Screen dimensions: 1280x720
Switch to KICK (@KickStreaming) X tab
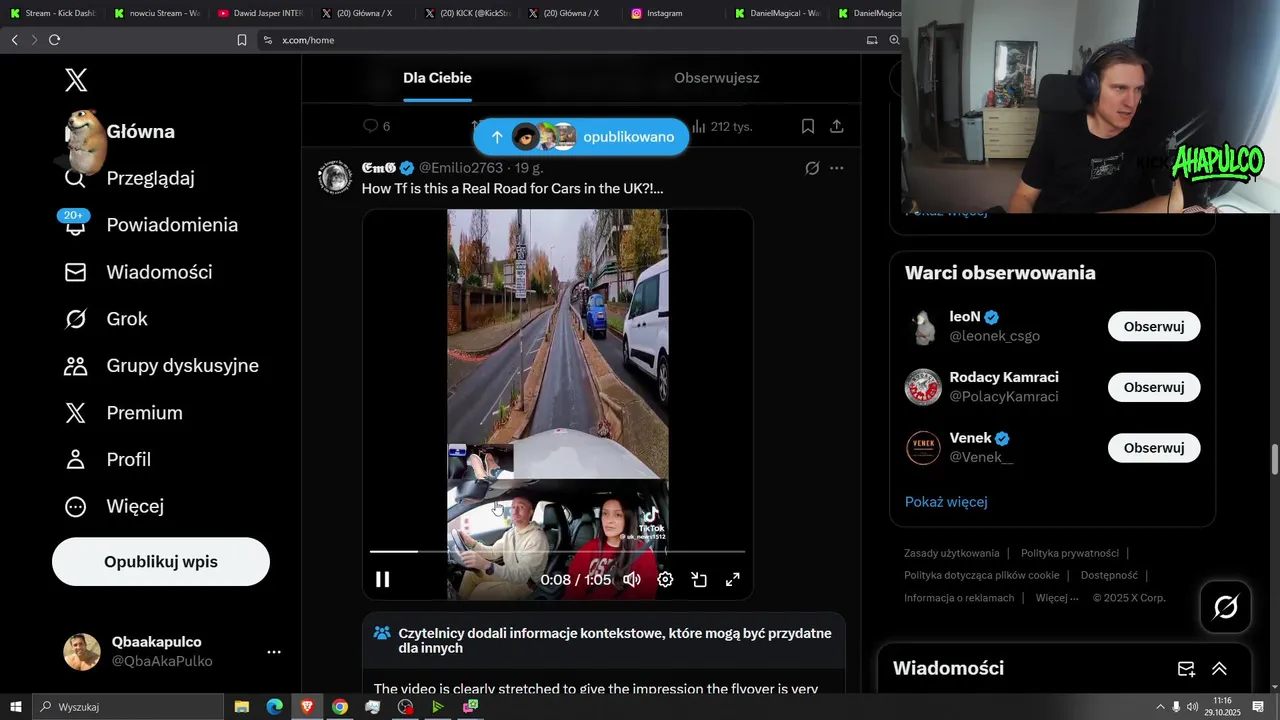tap(467, 13)
